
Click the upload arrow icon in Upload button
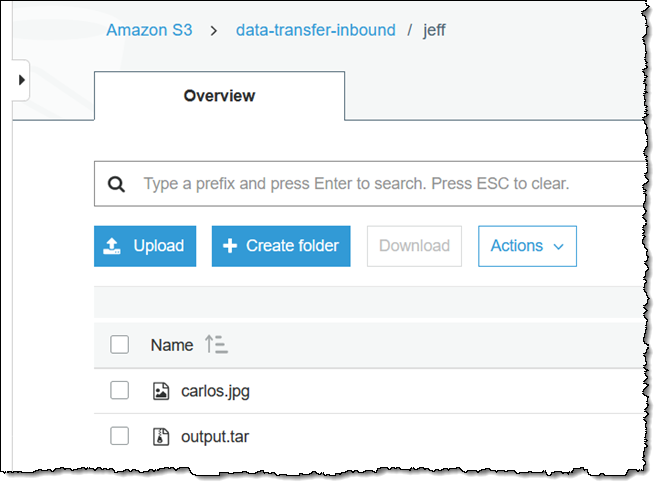click(x=113, y=246)
